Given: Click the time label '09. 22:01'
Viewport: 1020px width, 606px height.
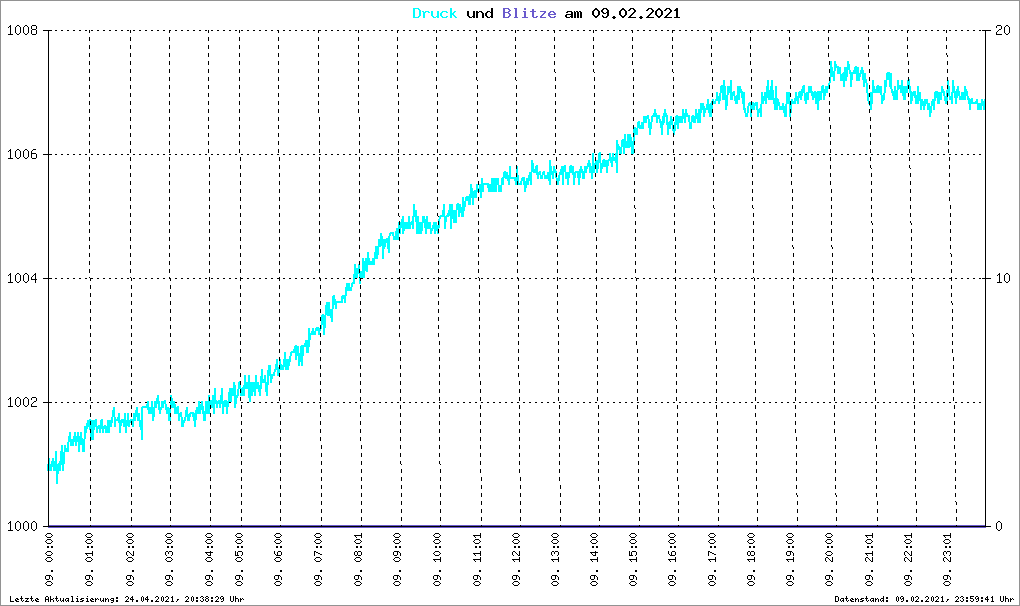Looking at the screenshot, I should [x=909, y=560].
